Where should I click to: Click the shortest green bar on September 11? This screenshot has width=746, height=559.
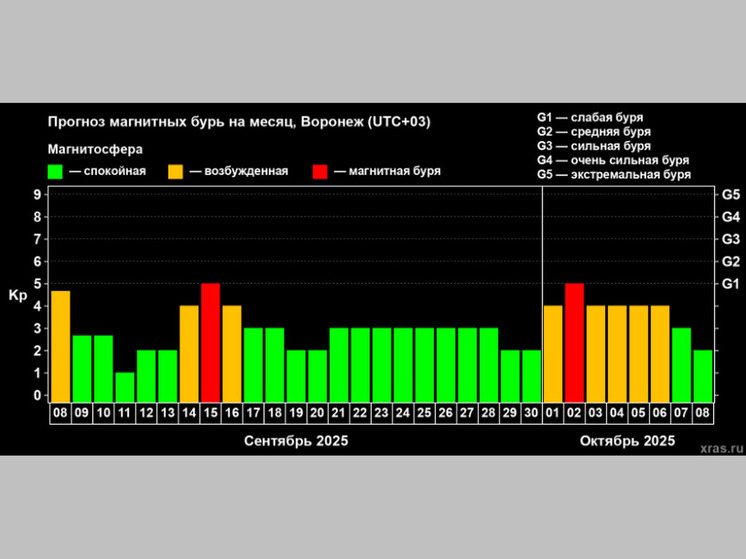(x=125, y=386)
